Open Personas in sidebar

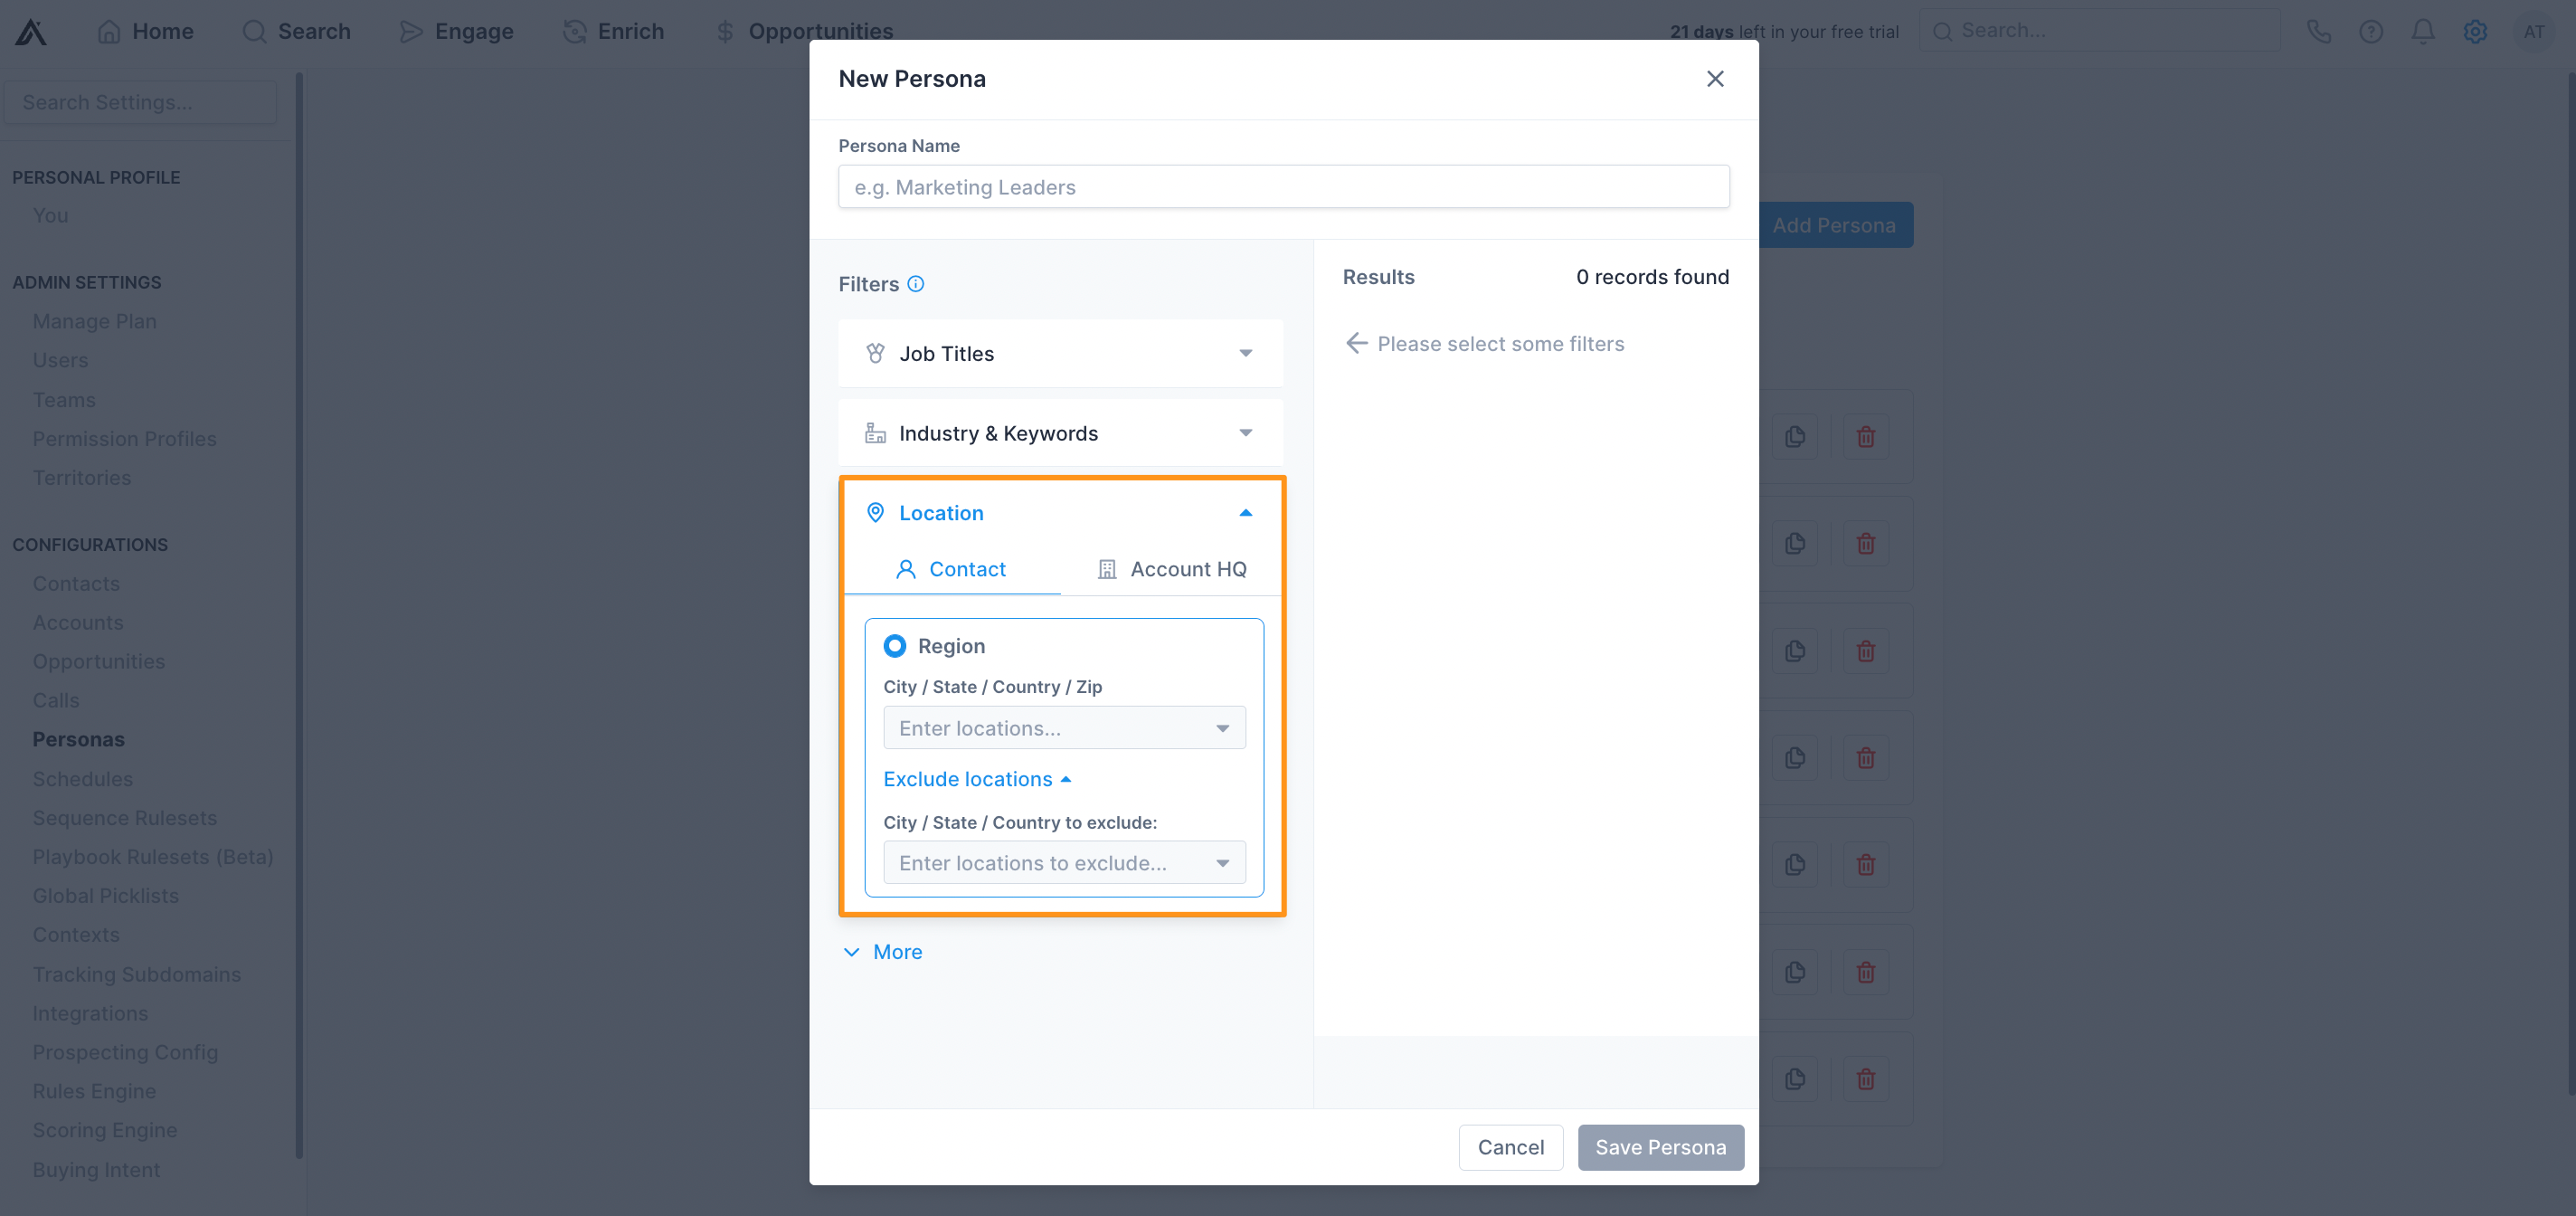pyautogui.click(x=78, y=740)
